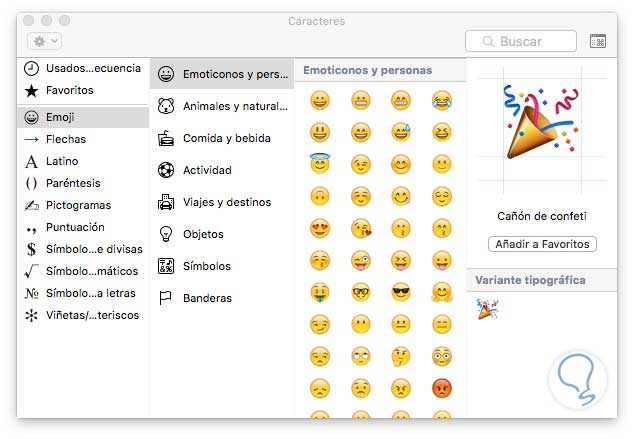Image resolution: width=634 pixels, height=439 pixels.
Task: Select the Pictogramas category
Action: coord(78,205)
